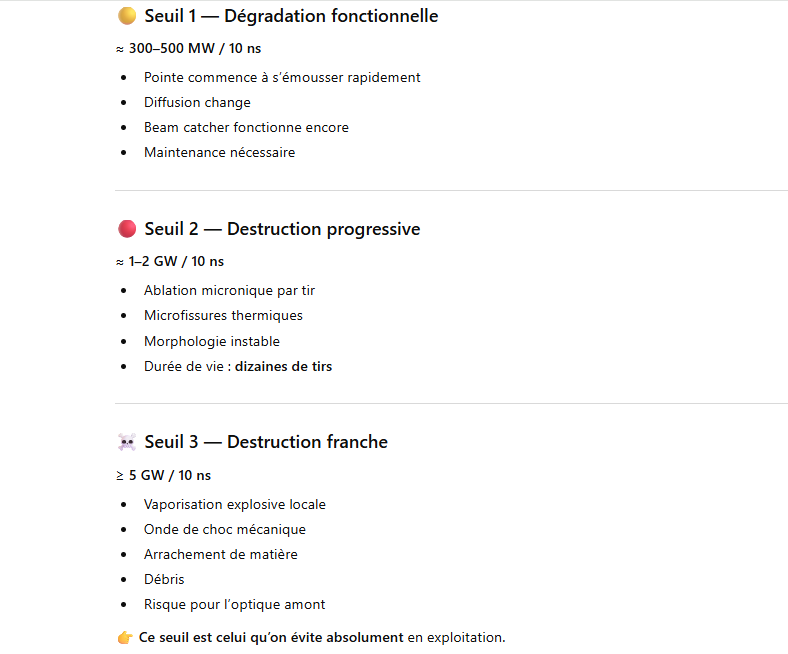
Task: Click the "Seuil 2 — Destruction progressive" heading
Action: [282, 229]
